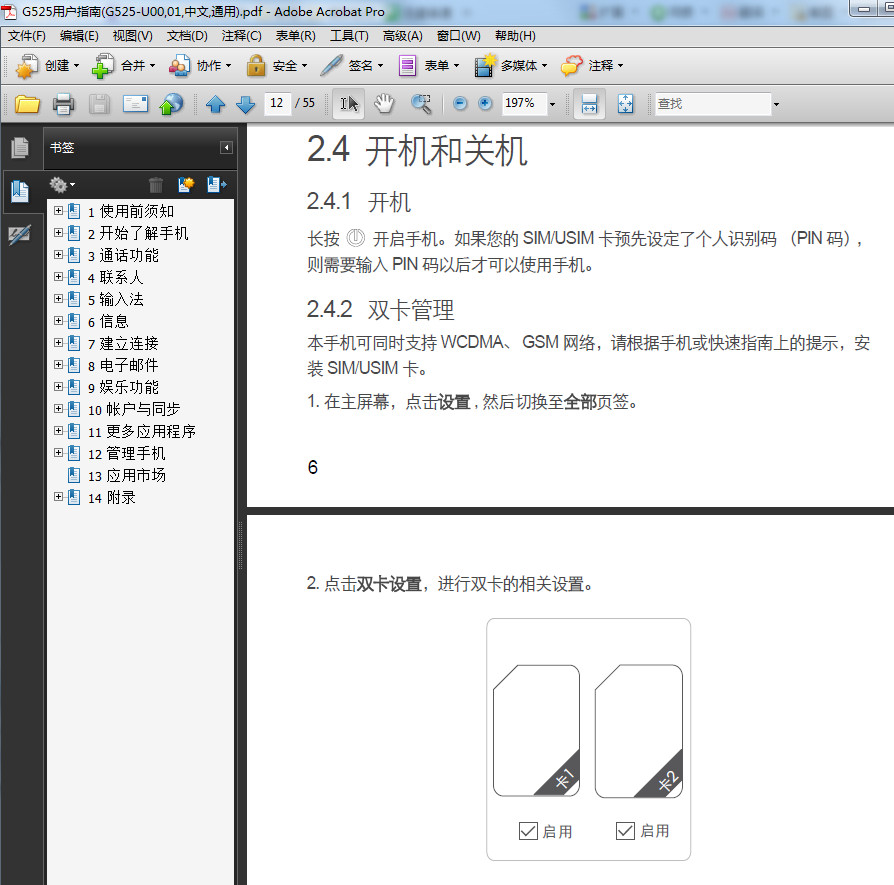Activate the marquee zoom tool
The height and width of the screenshot is (885, 894).
[421, 103]
